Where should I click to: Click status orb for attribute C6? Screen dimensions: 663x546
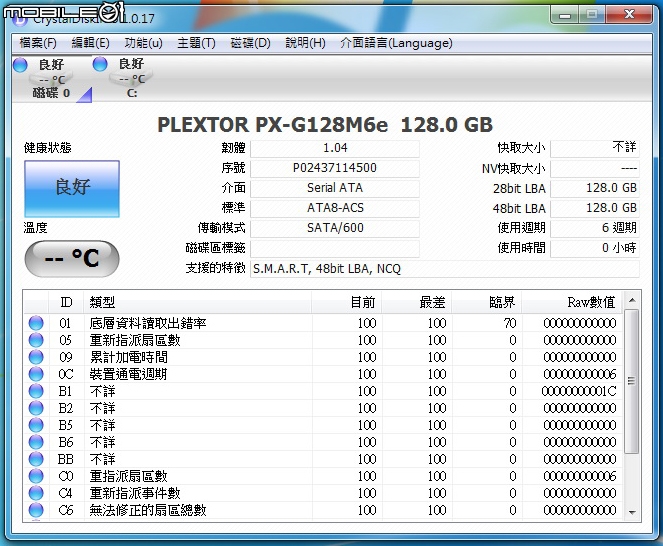point(36,510)
